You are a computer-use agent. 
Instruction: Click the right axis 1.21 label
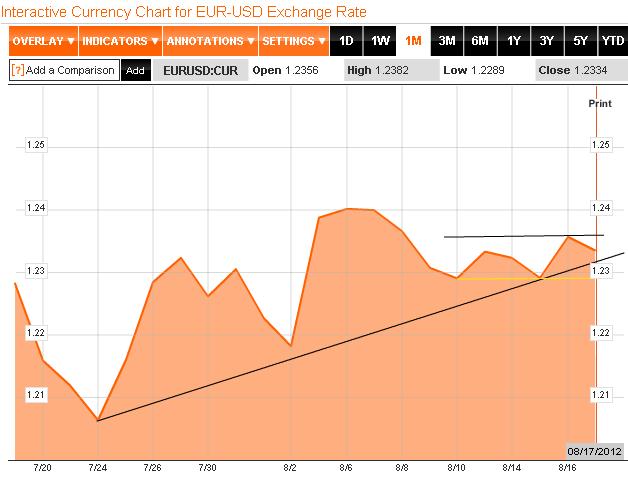point(601,395)
